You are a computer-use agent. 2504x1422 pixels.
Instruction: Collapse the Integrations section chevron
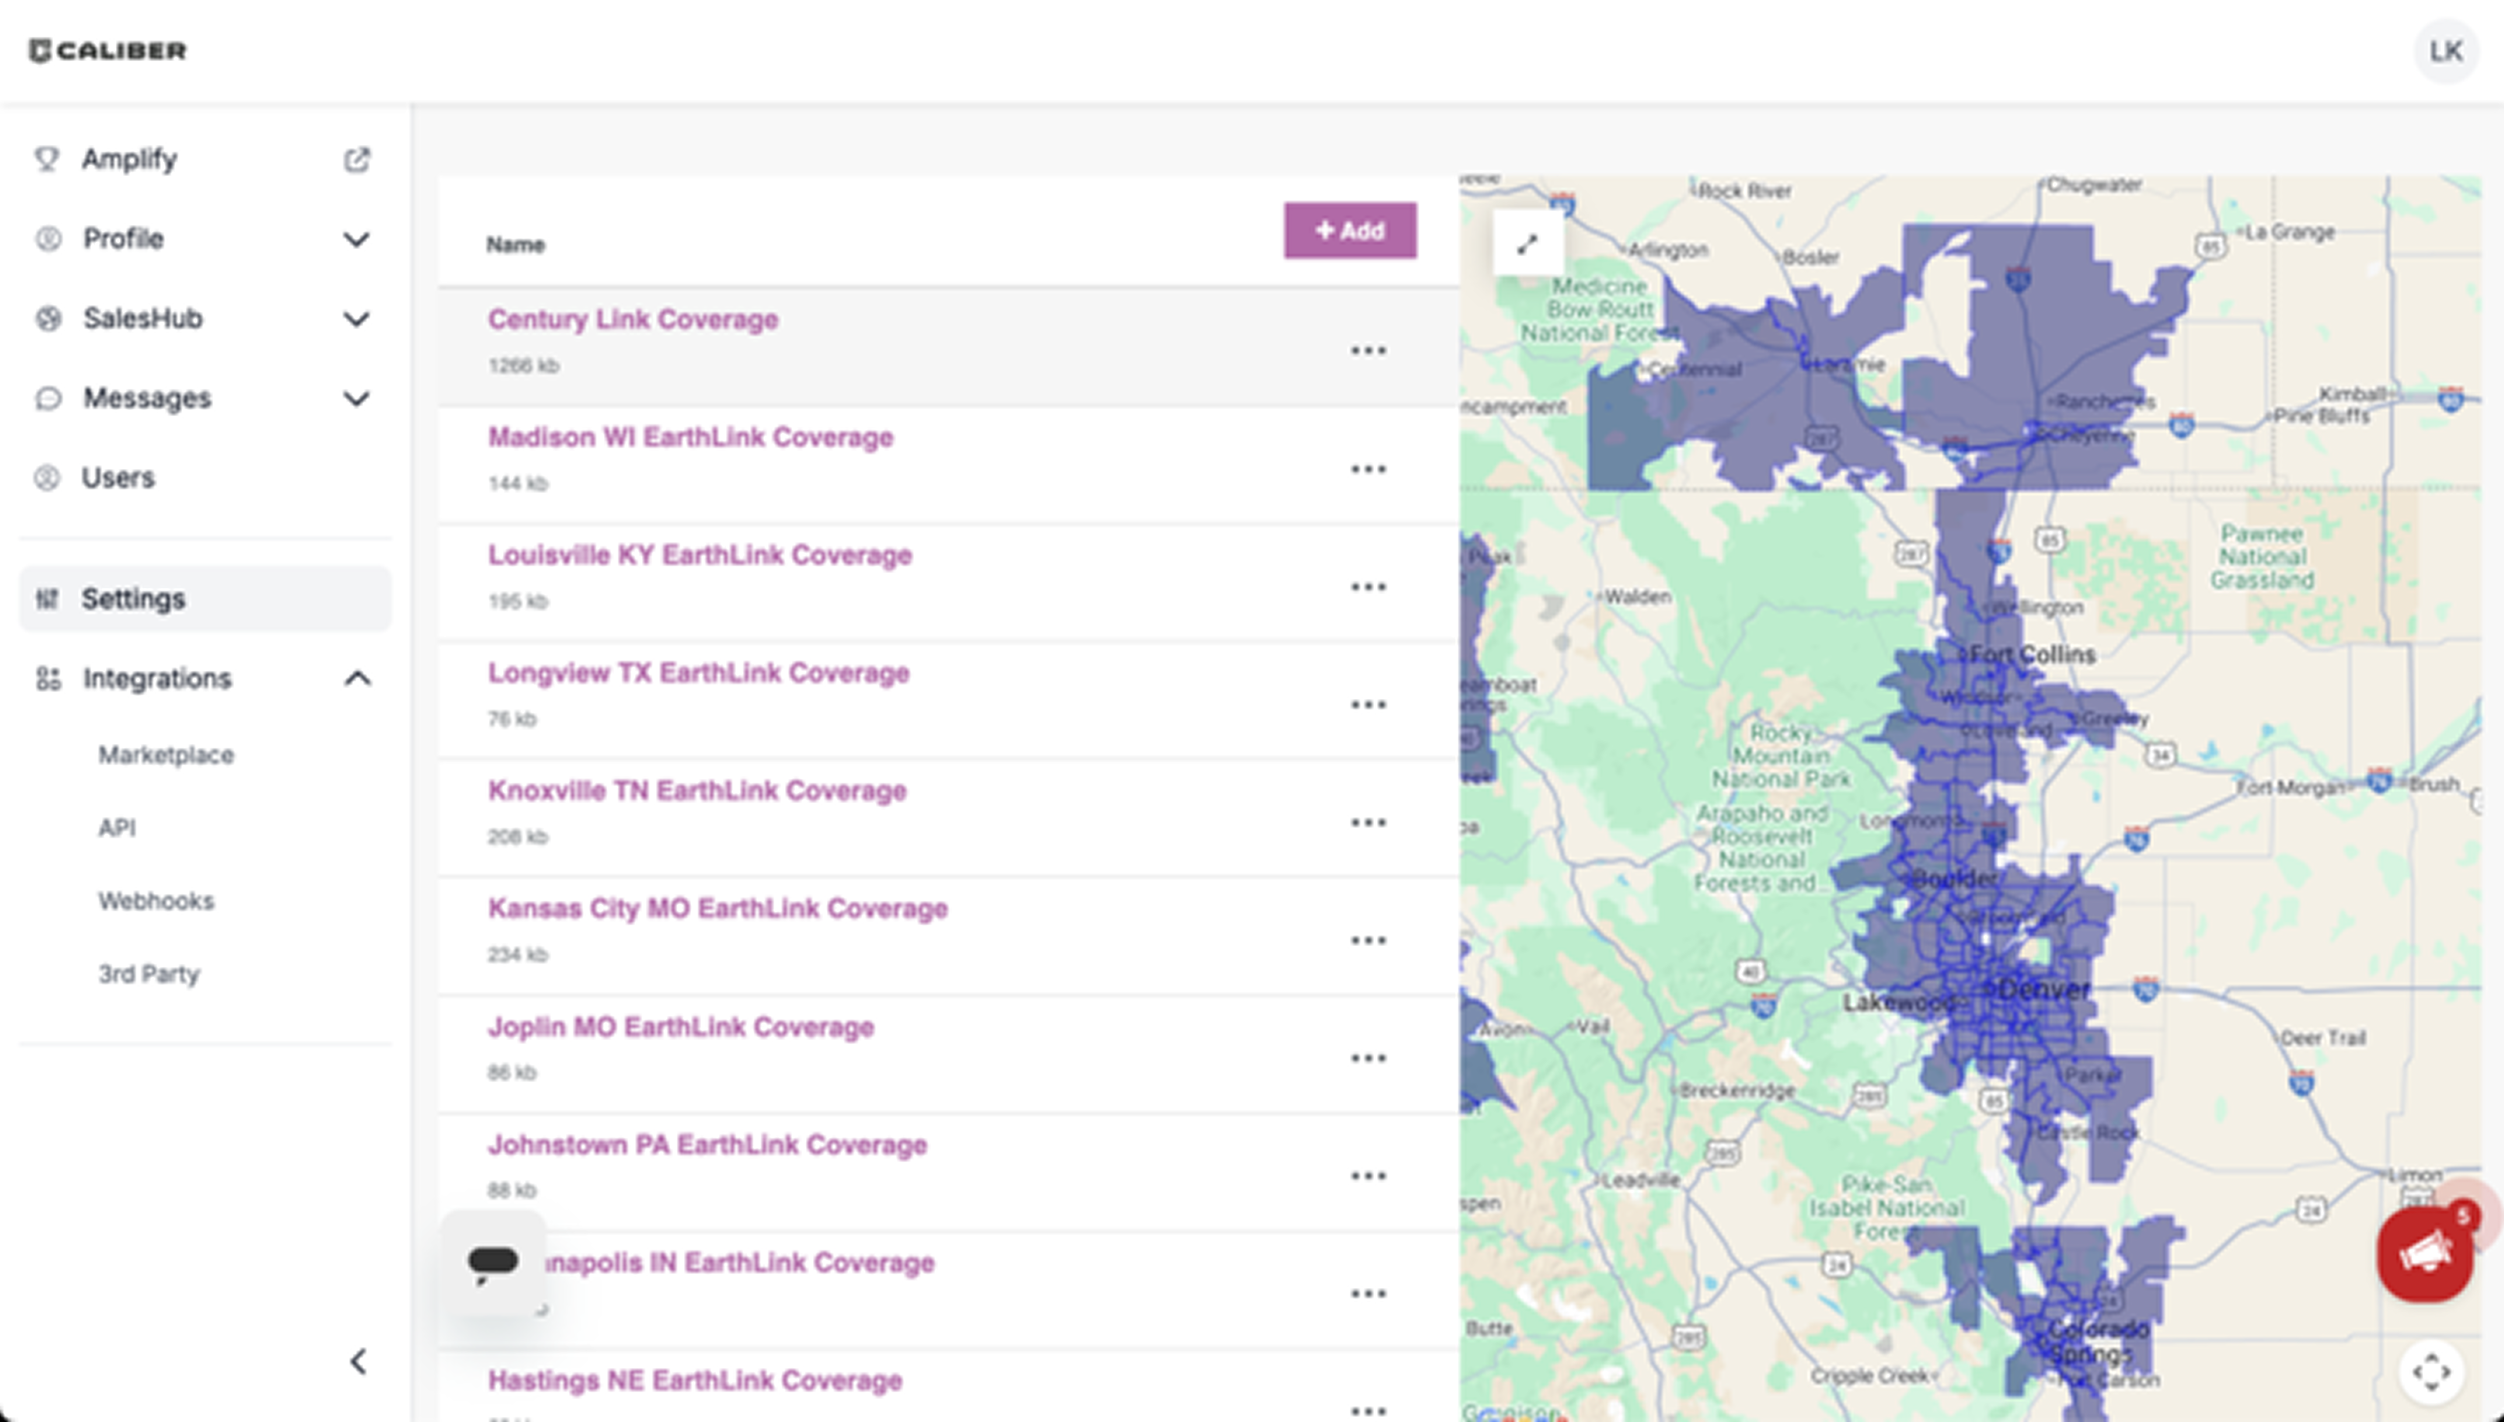click(x=357, y=679)
